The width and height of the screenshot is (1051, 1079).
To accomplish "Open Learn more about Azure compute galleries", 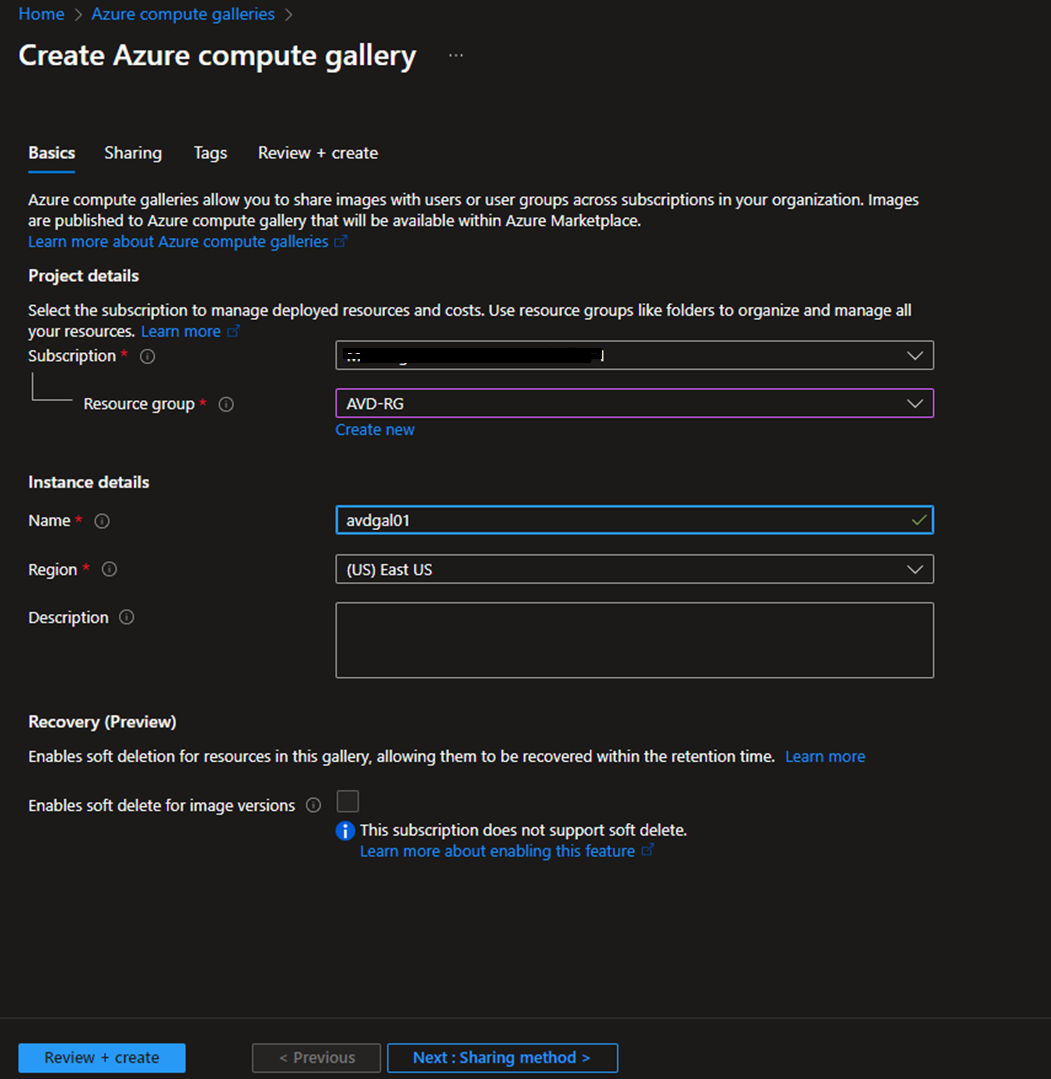I will tap(187, 242).
